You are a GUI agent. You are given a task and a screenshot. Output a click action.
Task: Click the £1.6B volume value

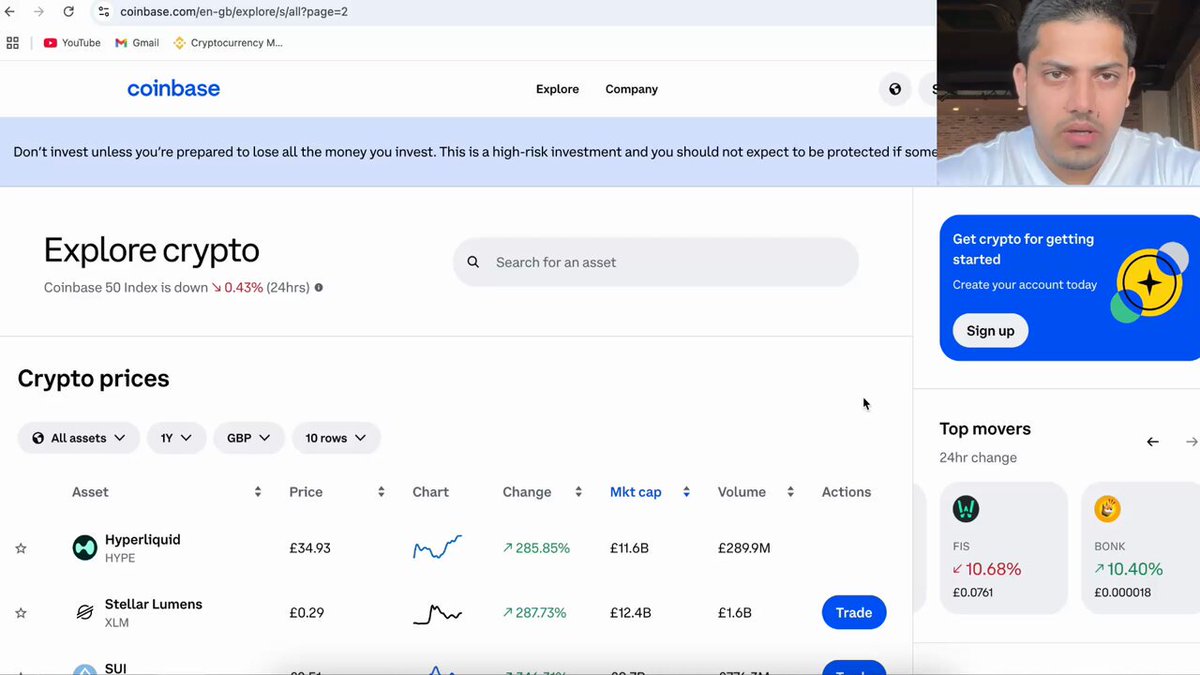click(735, 613)
